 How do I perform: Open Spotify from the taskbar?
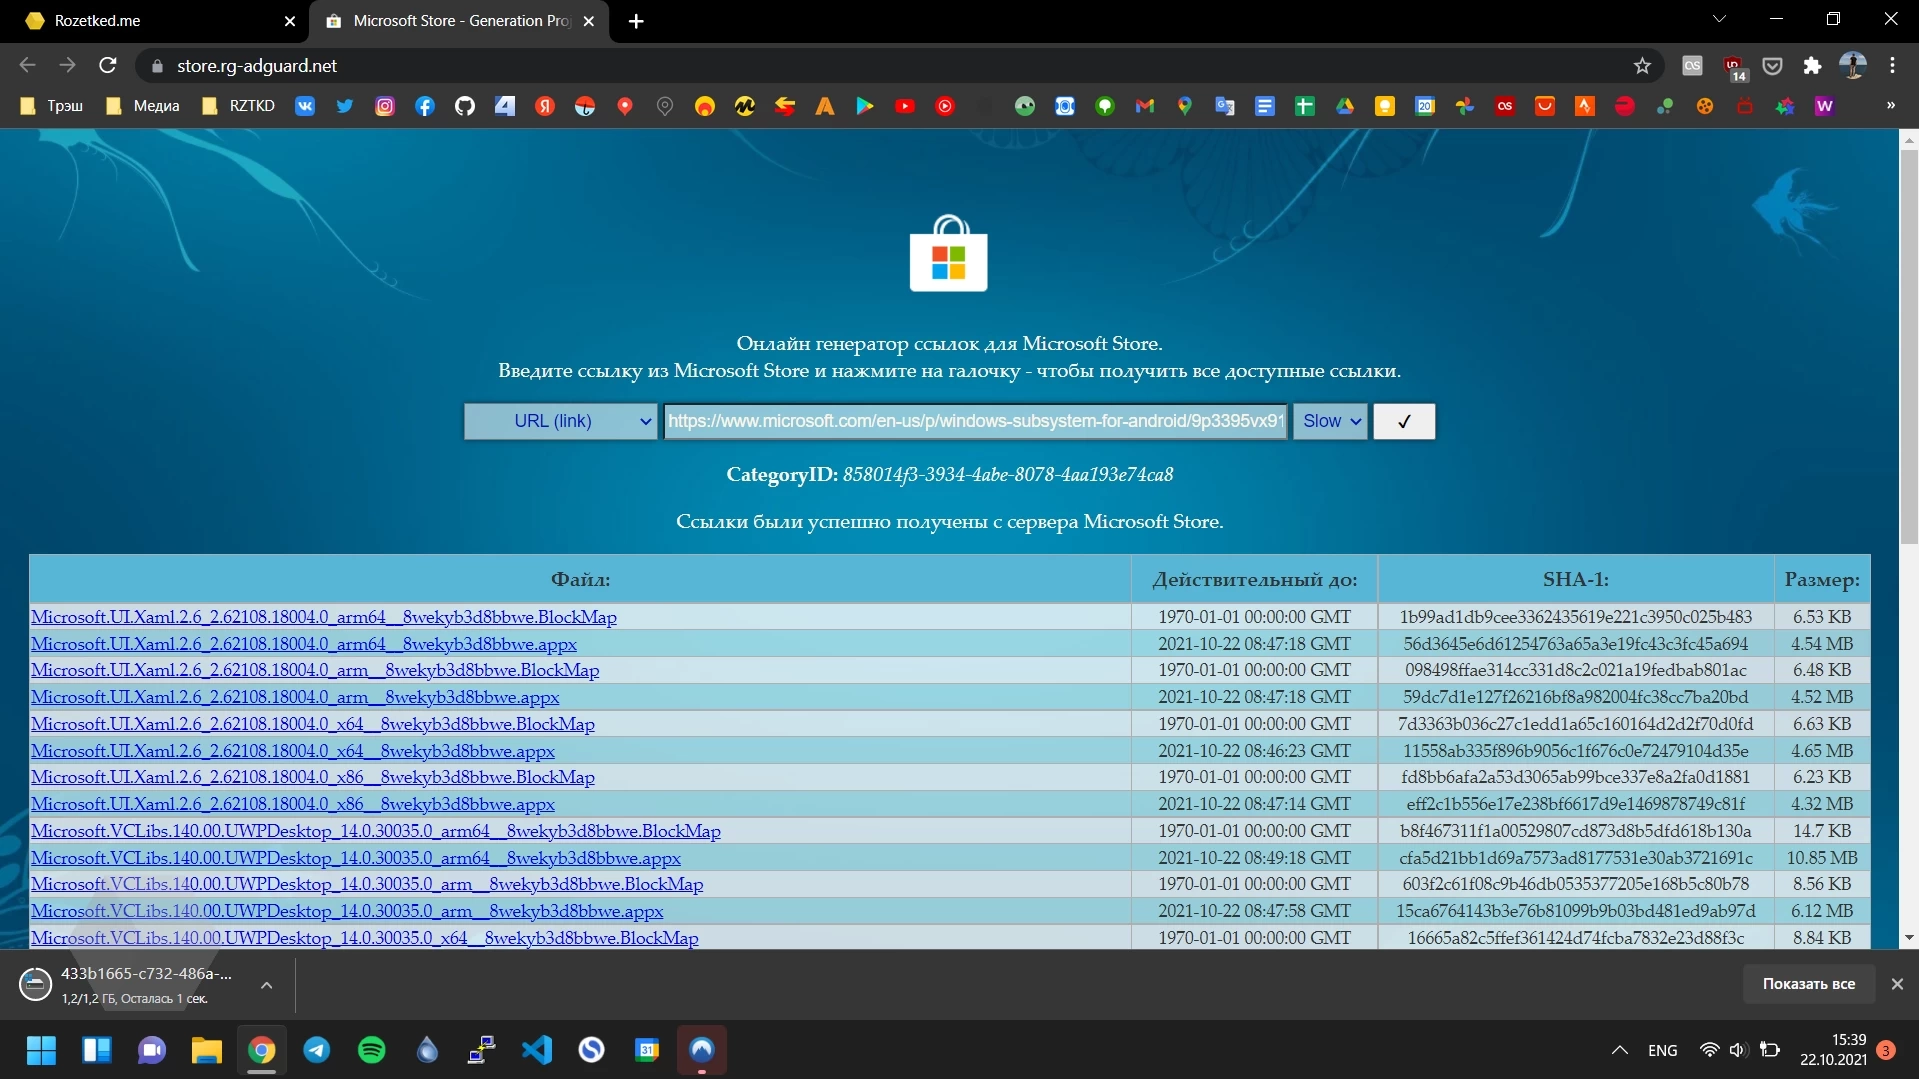point(372,1050)
